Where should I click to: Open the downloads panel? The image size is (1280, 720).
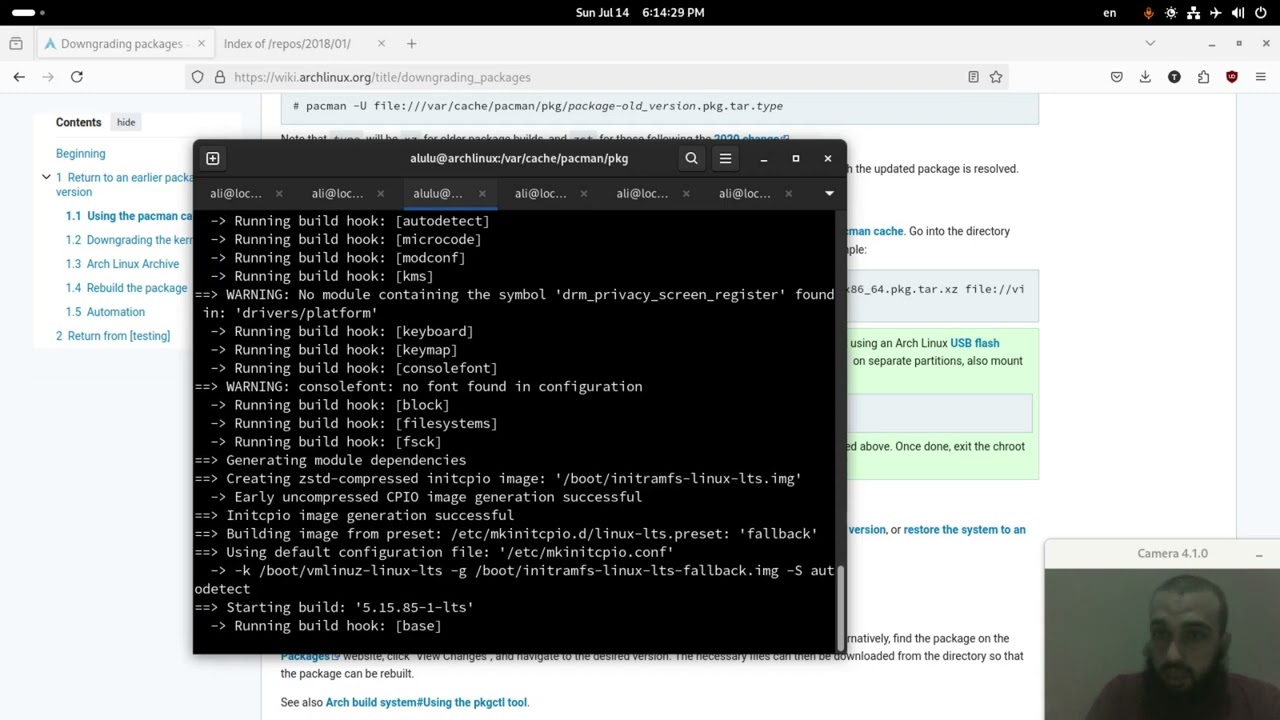pos(1145,77)
